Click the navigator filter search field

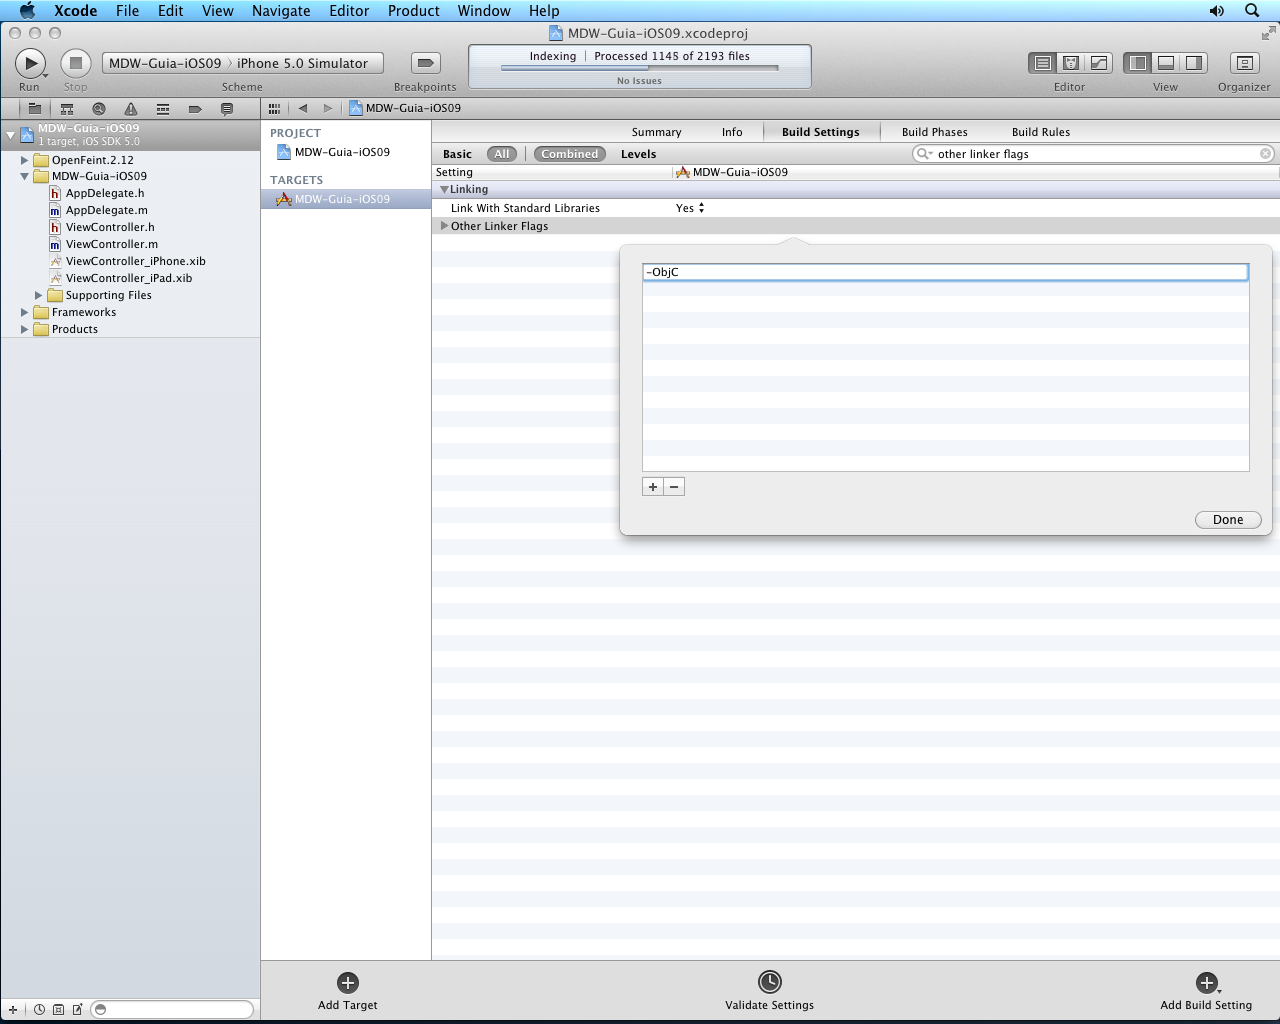pyautogui.click(x=172, y=1009)
